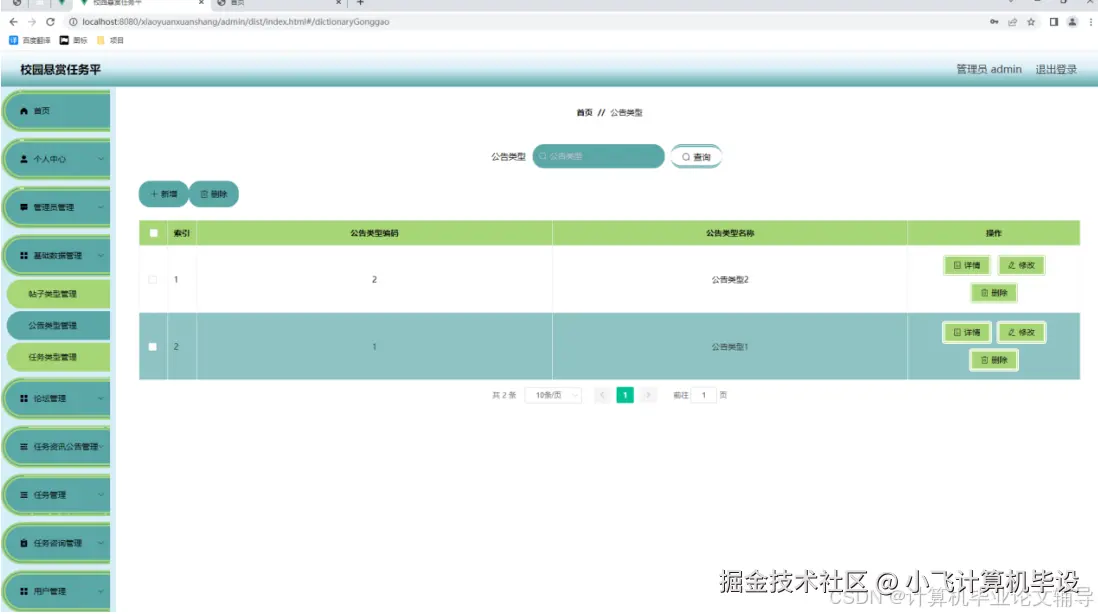Click the clipboard icon of 任务咨询管理

pos(24,543)
